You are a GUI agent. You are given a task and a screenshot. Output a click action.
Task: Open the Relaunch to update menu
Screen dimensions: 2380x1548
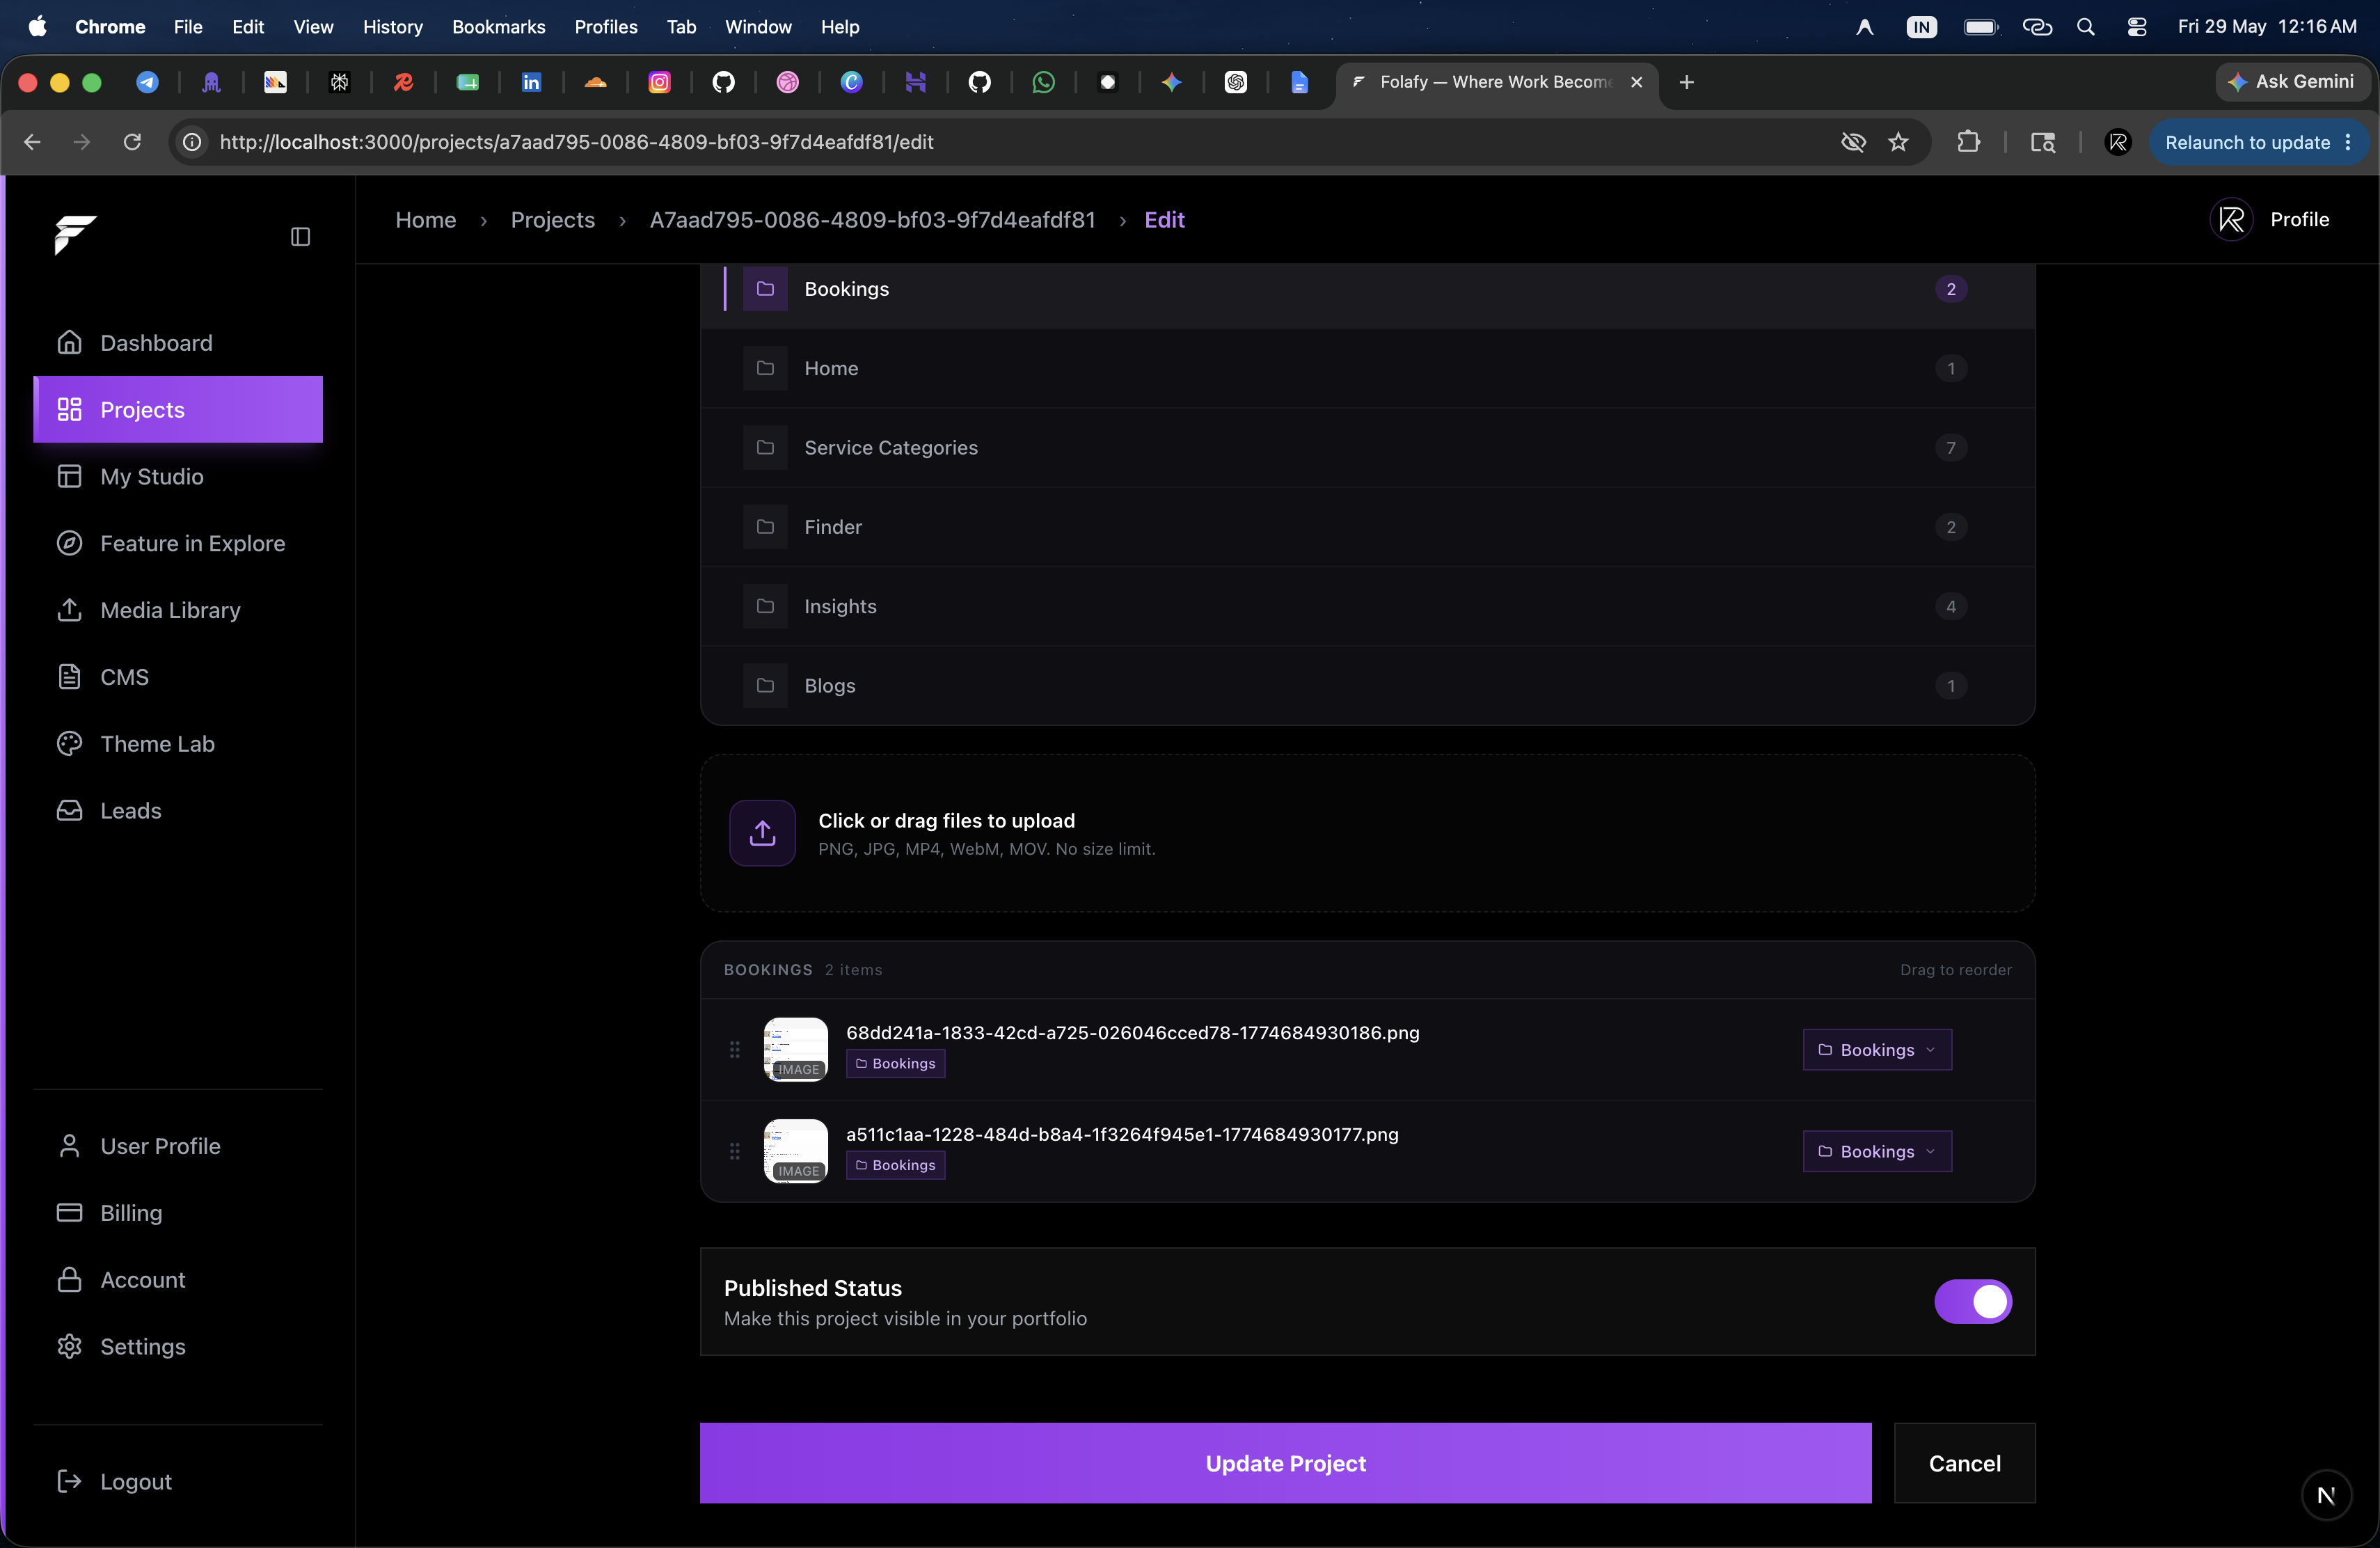coord(2258,143)
